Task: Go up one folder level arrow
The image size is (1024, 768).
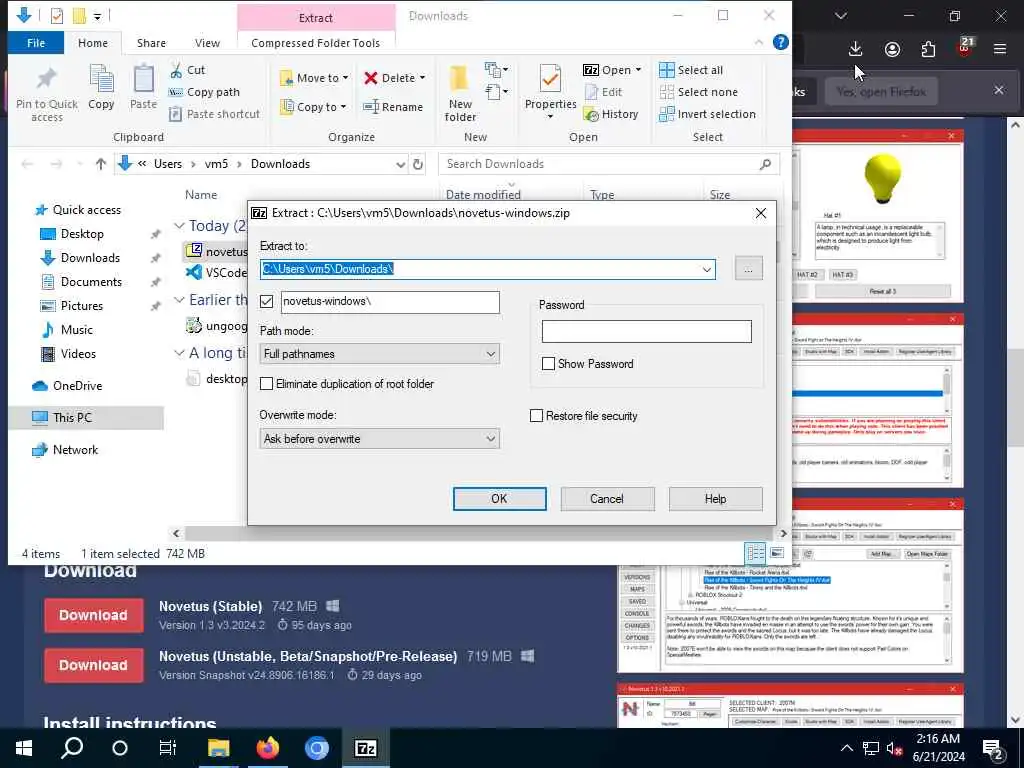Action: (x=100, y=165)
